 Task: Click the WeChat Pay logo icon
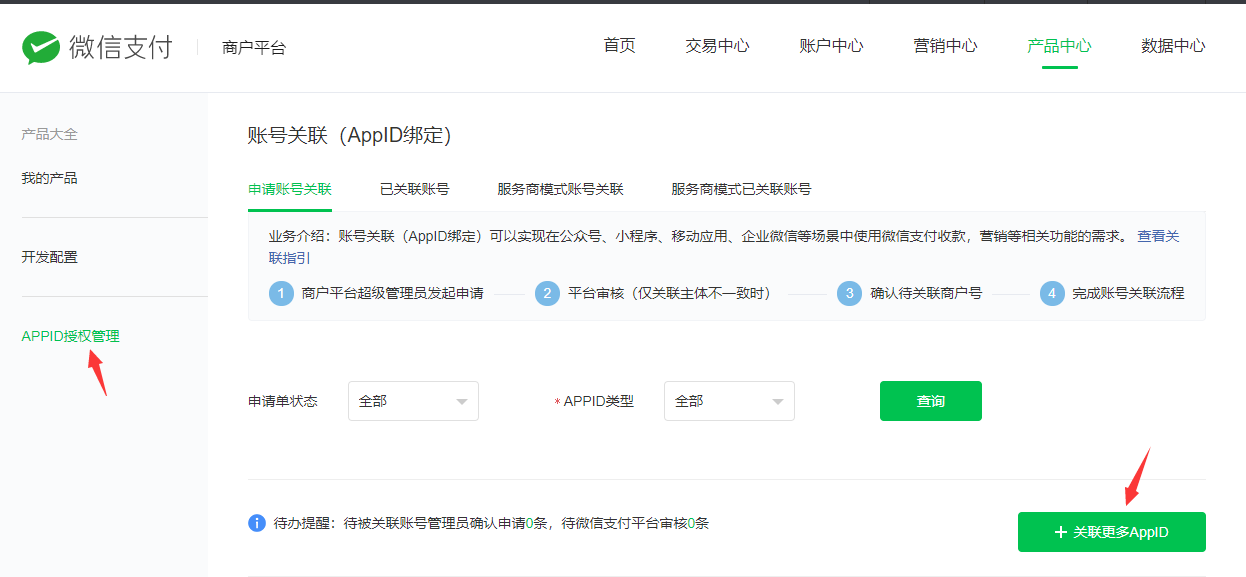(x=42, y=47)
